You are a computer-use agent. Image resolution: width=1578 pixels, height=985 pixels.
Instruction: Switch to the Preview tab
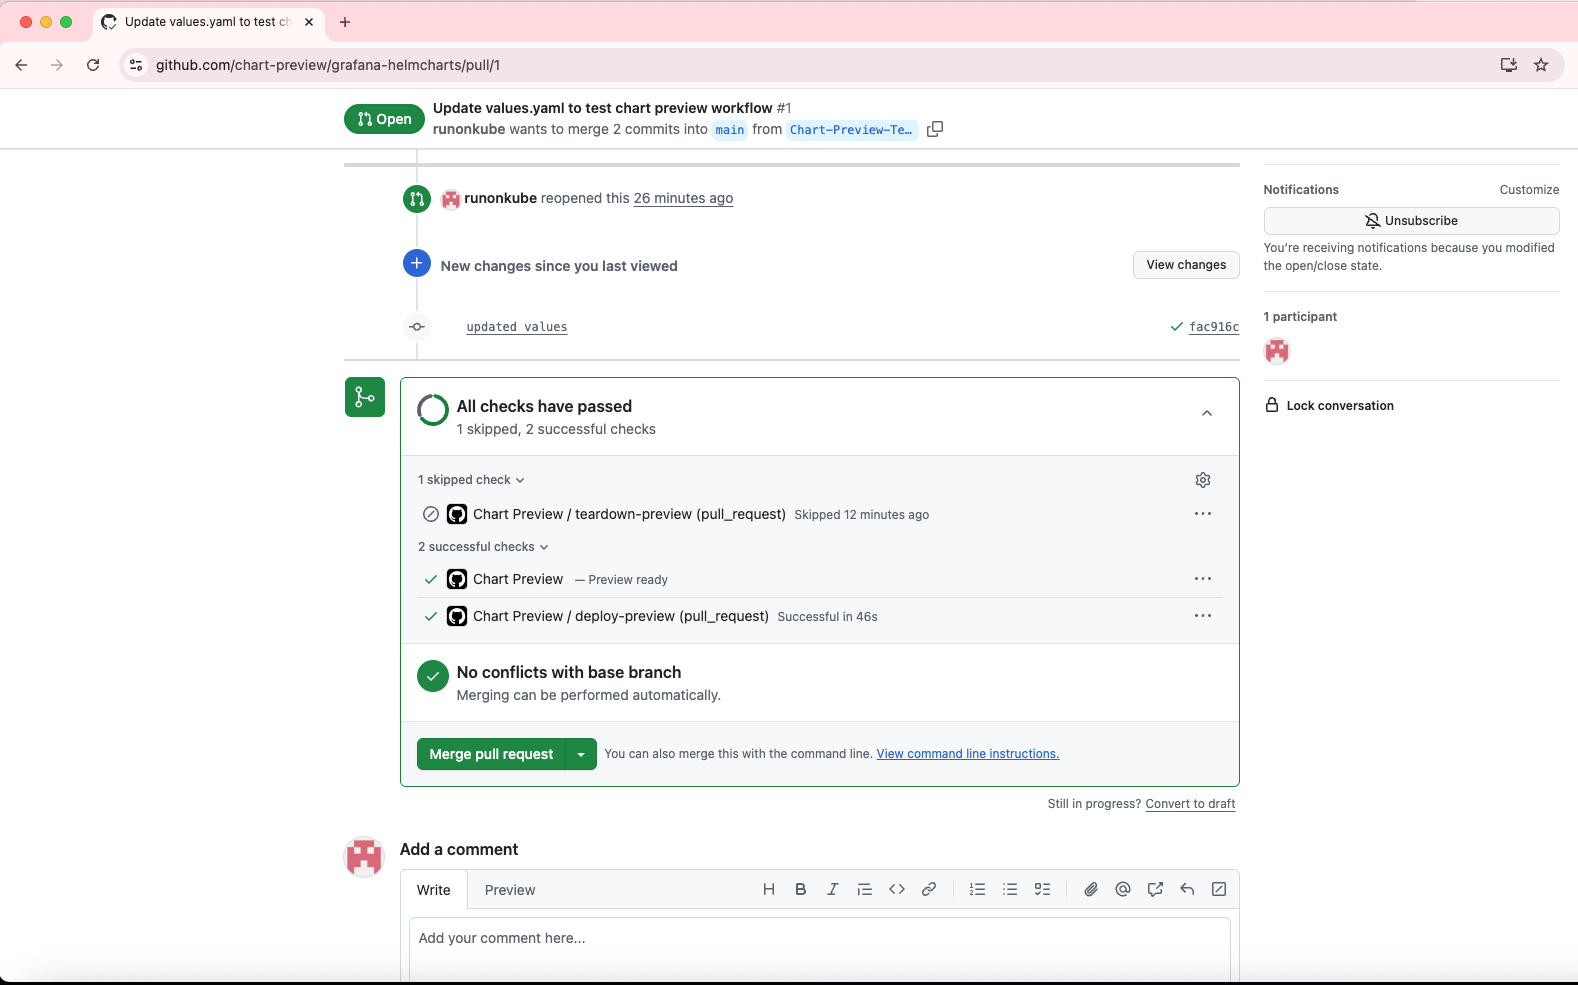[510, 890]
